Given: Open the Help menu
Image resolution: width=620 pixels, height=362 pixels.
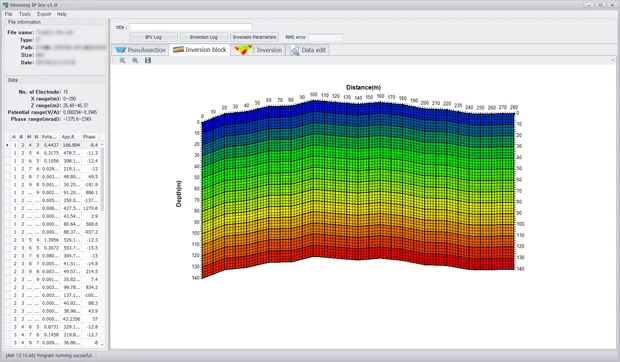Looking at the screenshot, I should (x=62, y=14).
